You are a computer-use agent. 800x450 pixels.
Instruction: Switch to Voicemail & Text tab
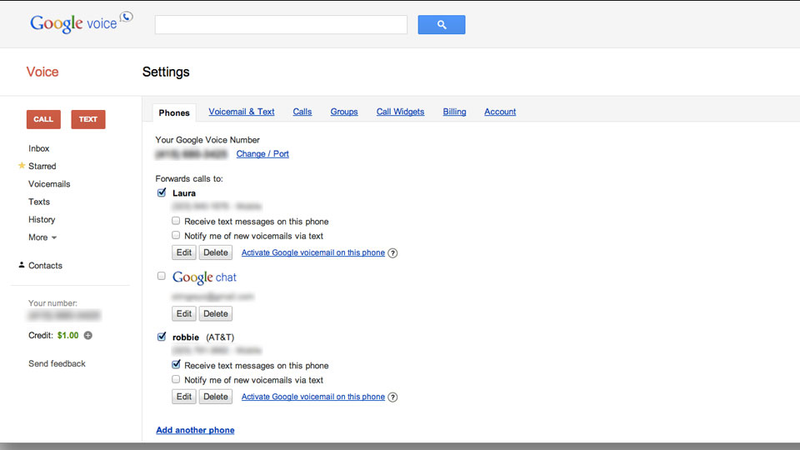241,112
